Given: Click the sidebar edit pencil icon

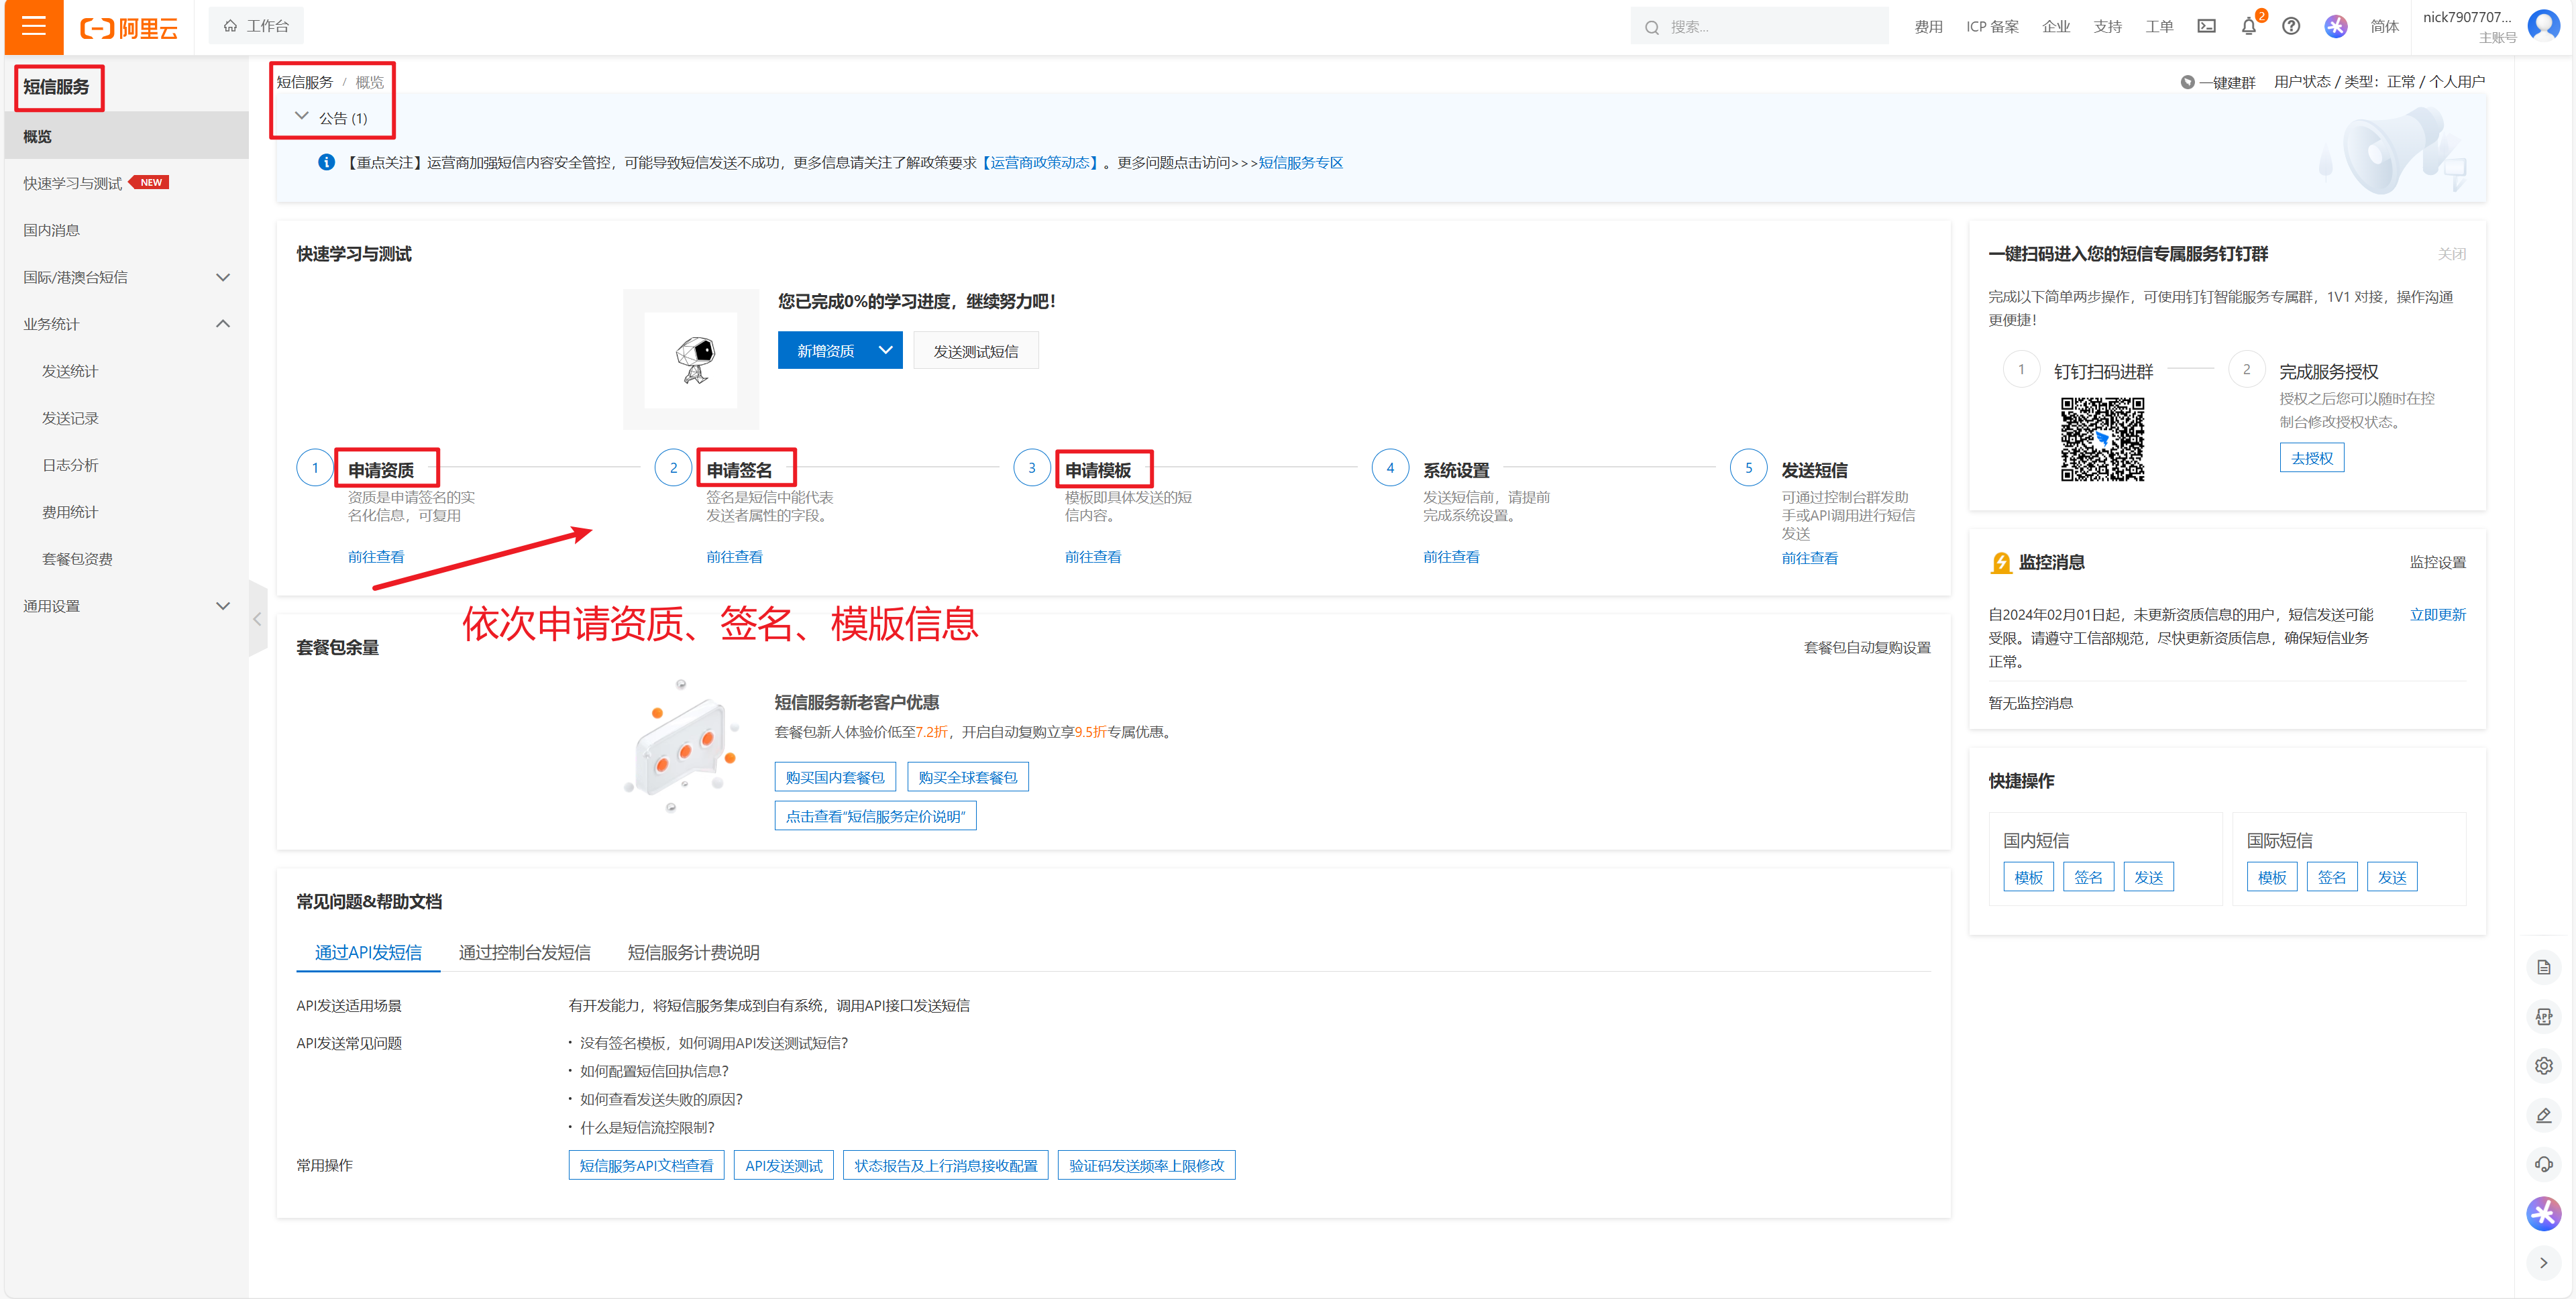Looking at the screenshot, I should click(2543, 1115).
